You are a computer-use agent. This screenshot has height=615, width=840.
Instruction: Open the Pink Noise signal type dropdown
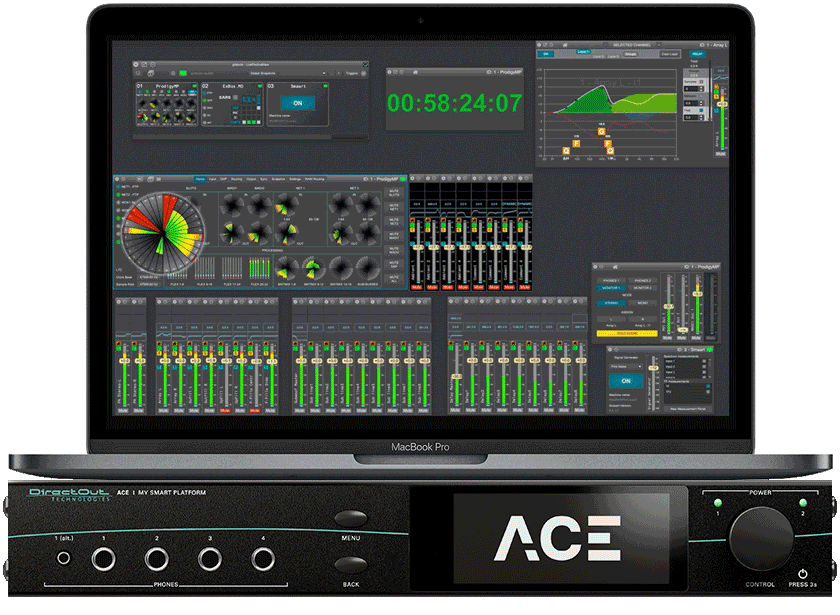click(626, 366)
